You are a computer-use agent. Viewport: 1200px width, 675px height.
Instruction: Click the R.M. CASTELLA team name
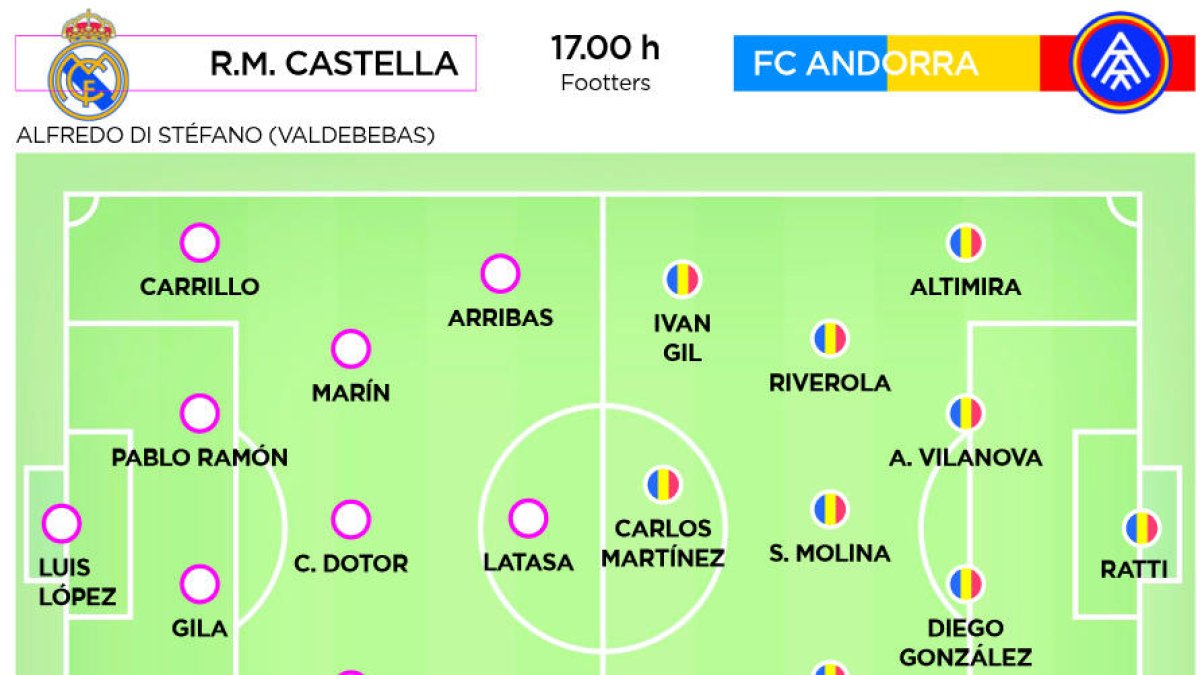tap(334, 64)
